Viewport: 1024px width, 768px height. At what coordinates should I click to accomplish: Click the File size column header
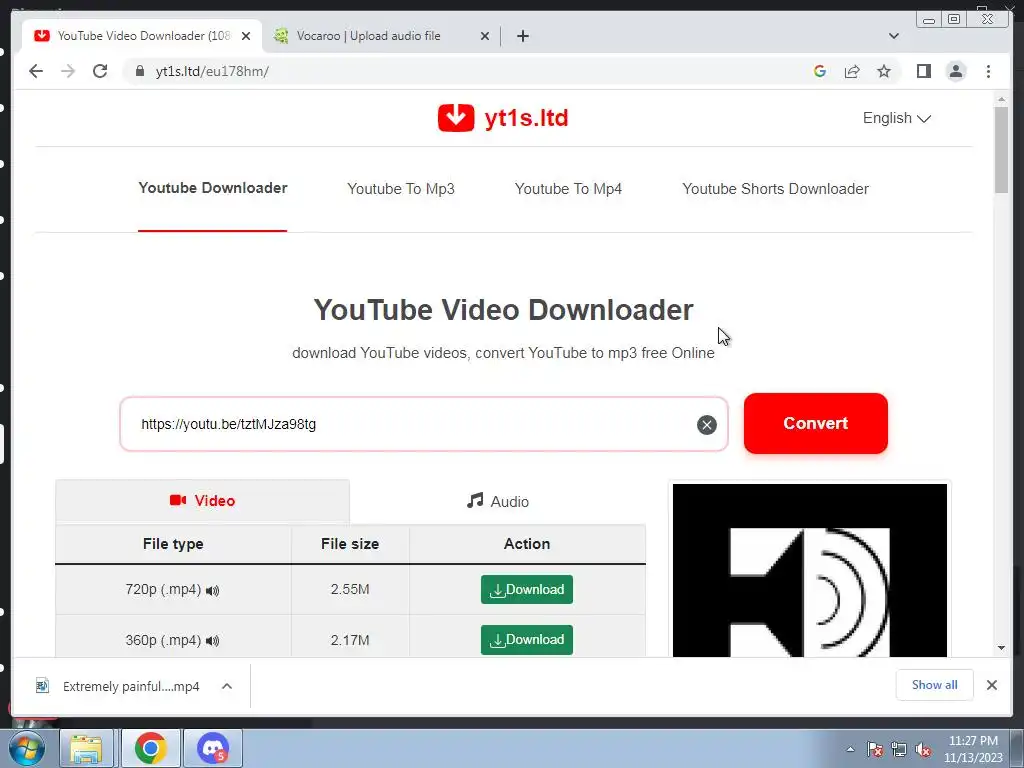(350, 544)
